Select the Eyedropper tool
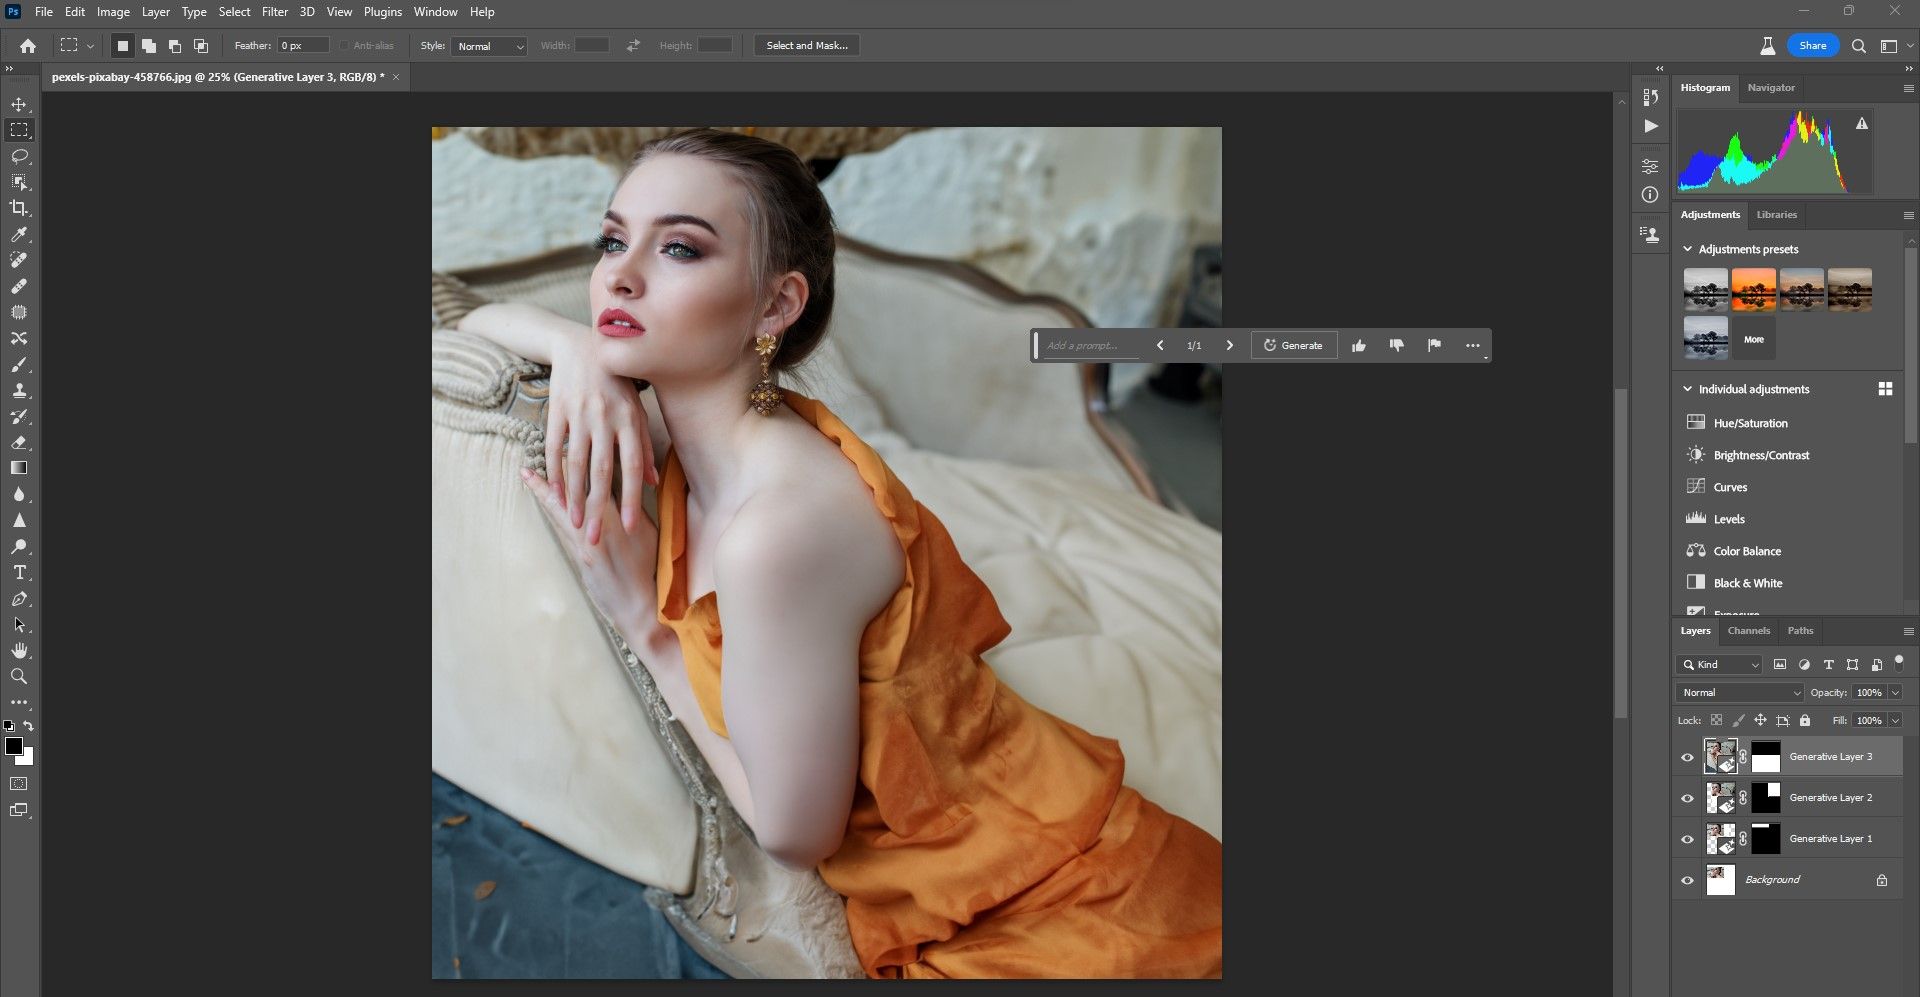Viewport: 1920px width, 997px height. tap(19, 234)
